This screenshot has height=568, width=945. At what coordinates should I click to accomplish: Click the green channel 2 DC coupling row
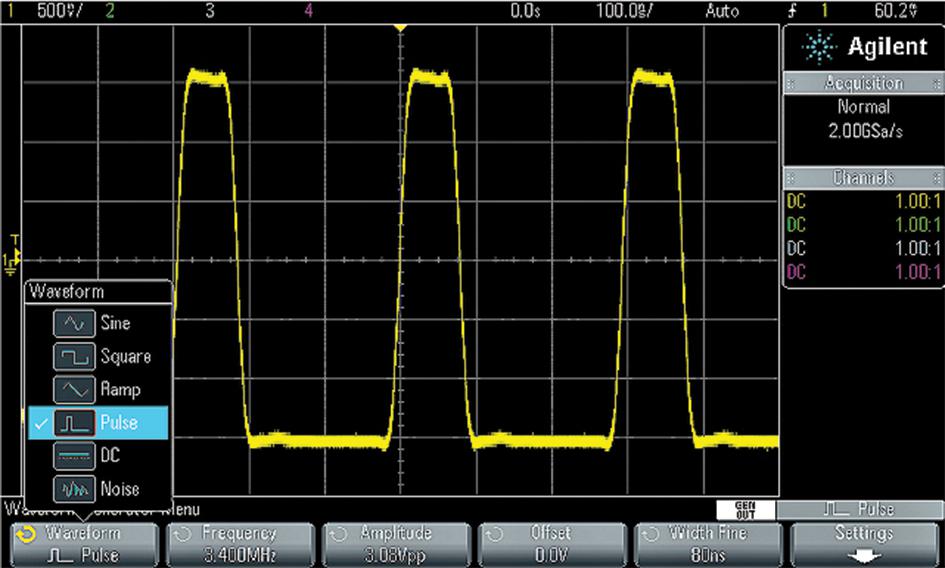pyautogui.click(x=864, y=225)
